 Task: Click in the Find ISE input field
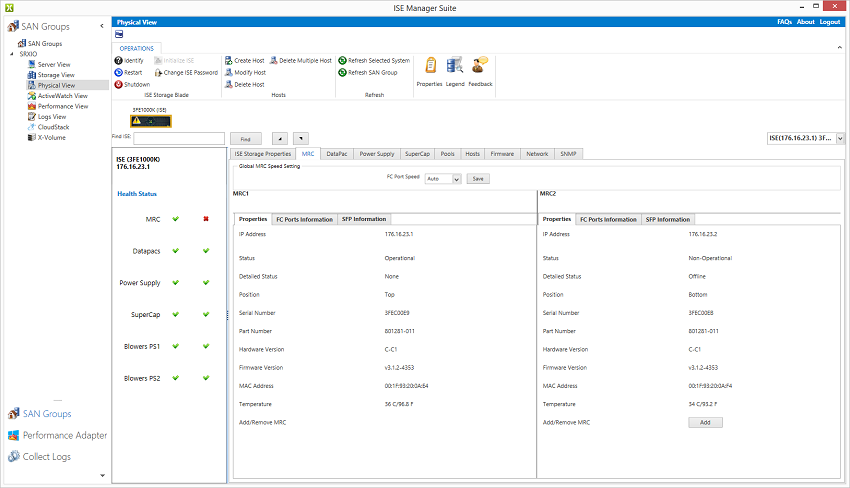pyautogui.click(x=179, y=139)
